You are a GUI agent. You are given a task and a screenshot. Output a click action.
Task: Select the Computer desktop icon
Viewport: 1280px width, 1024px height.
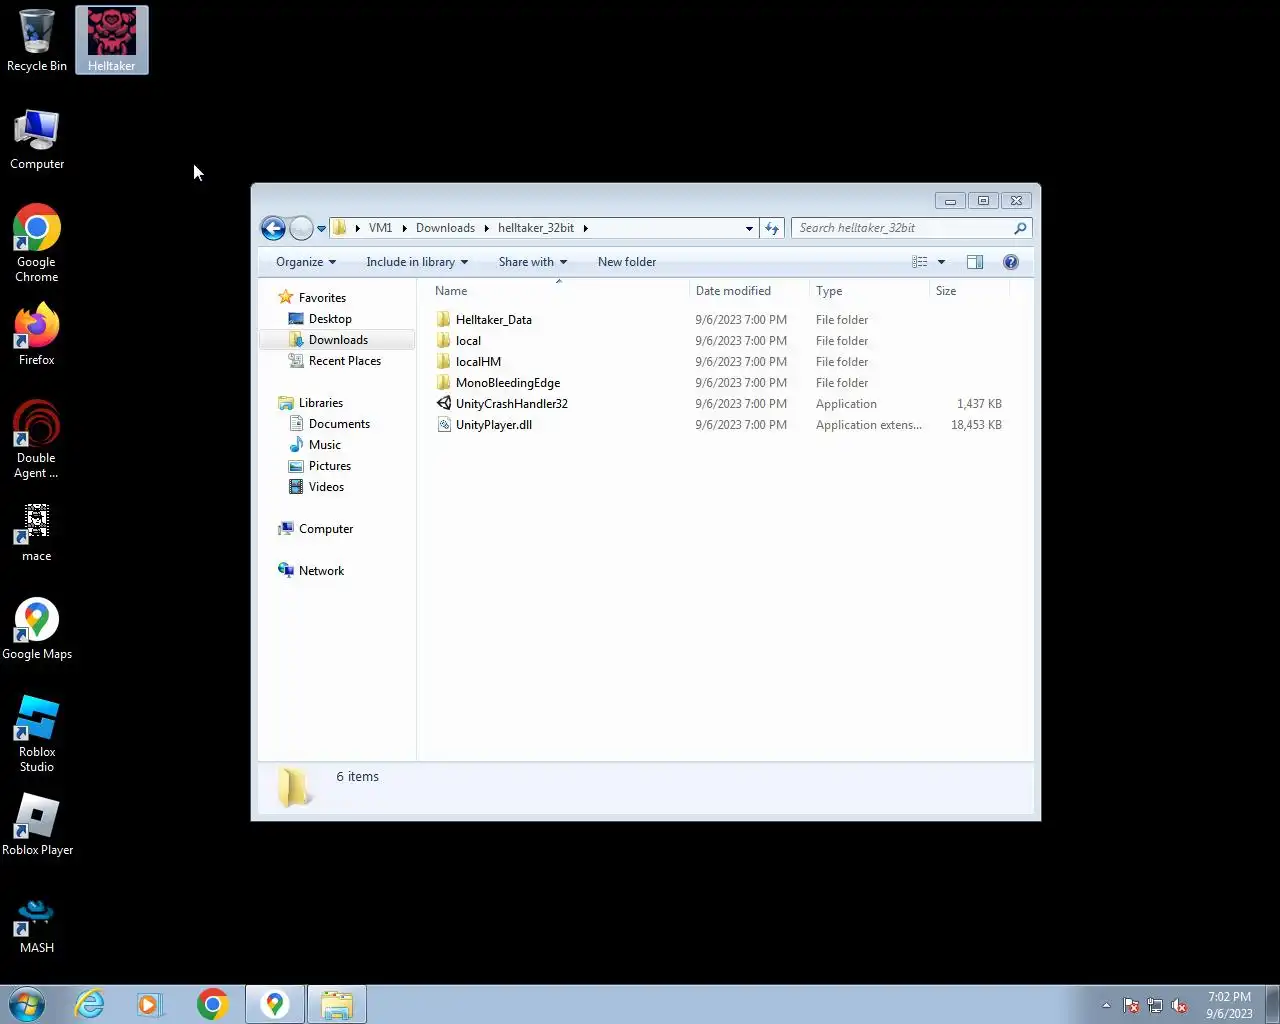[x=37, y=139]
